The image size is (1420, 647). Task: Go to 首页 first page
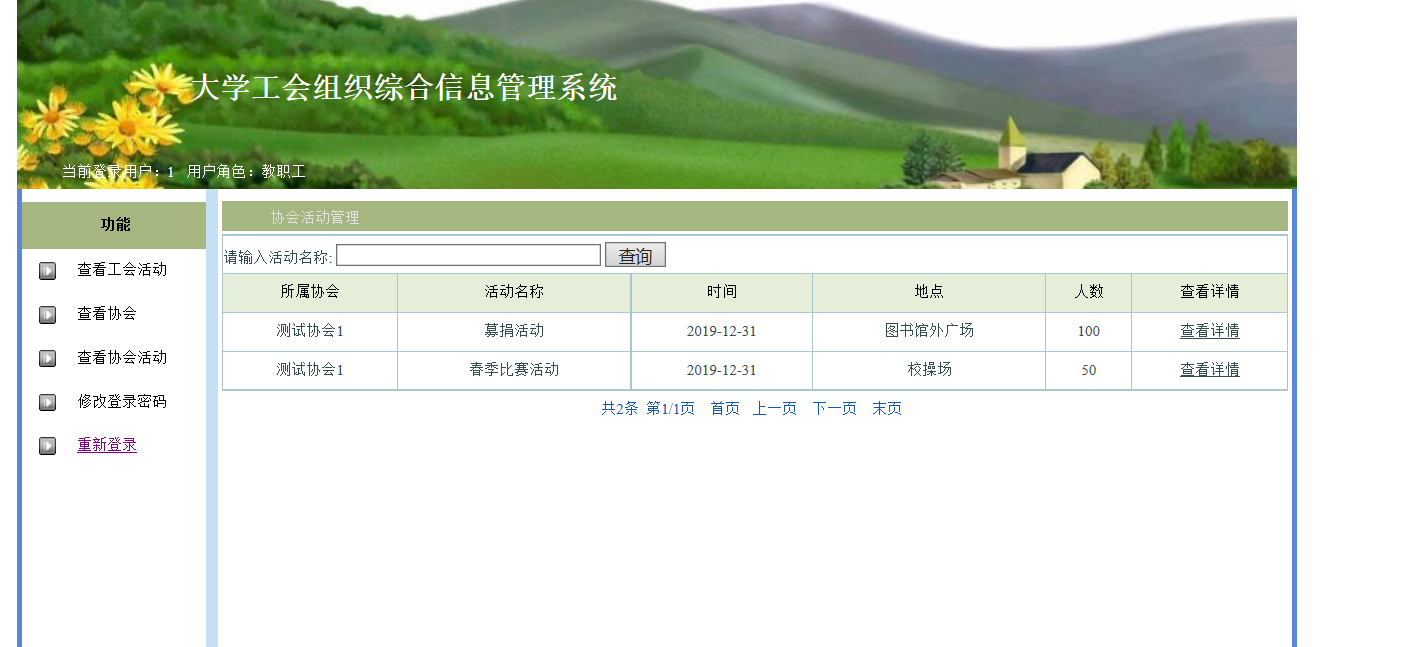725,408
